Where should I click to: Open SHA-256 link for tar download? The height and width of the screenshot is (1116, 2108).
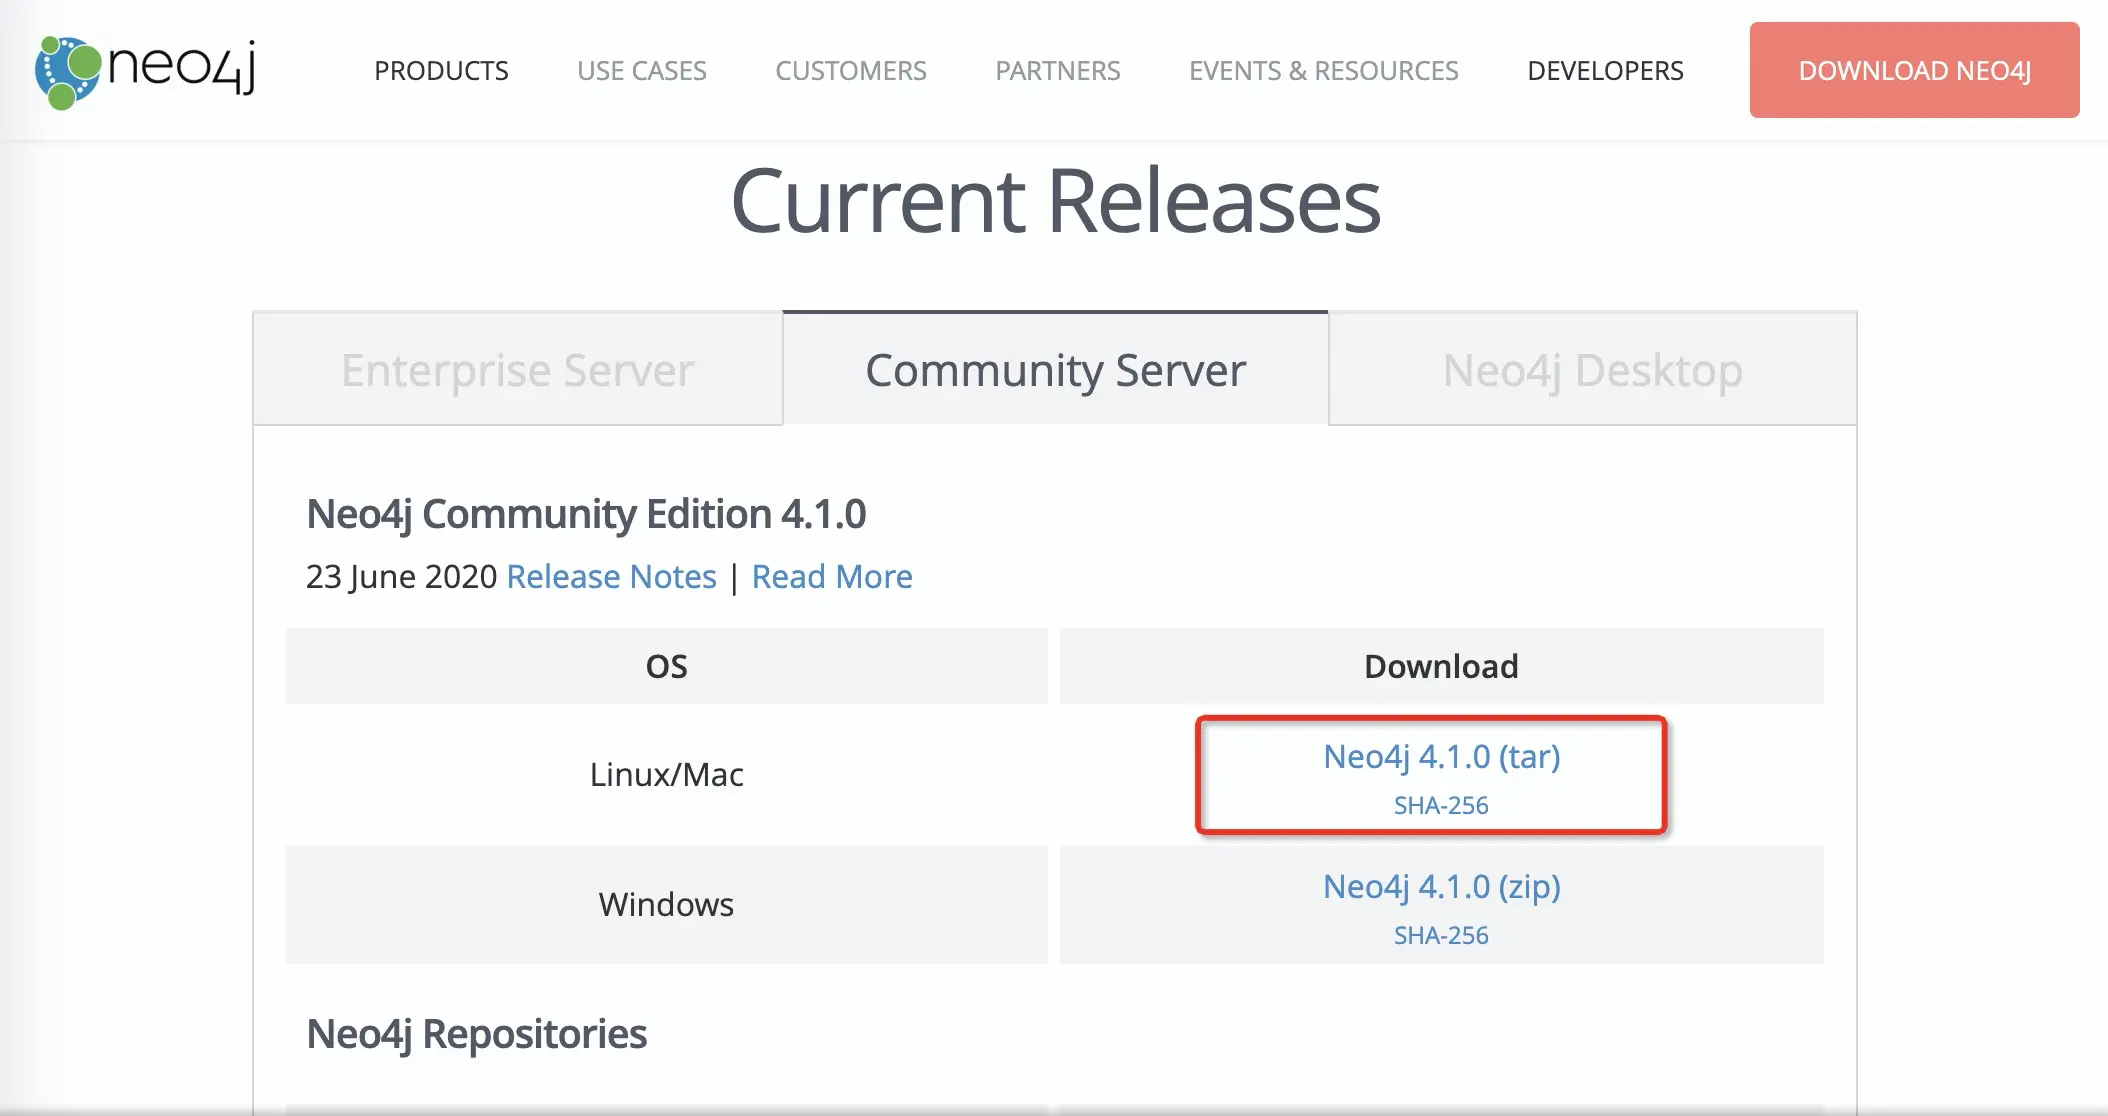[1441, 806]
